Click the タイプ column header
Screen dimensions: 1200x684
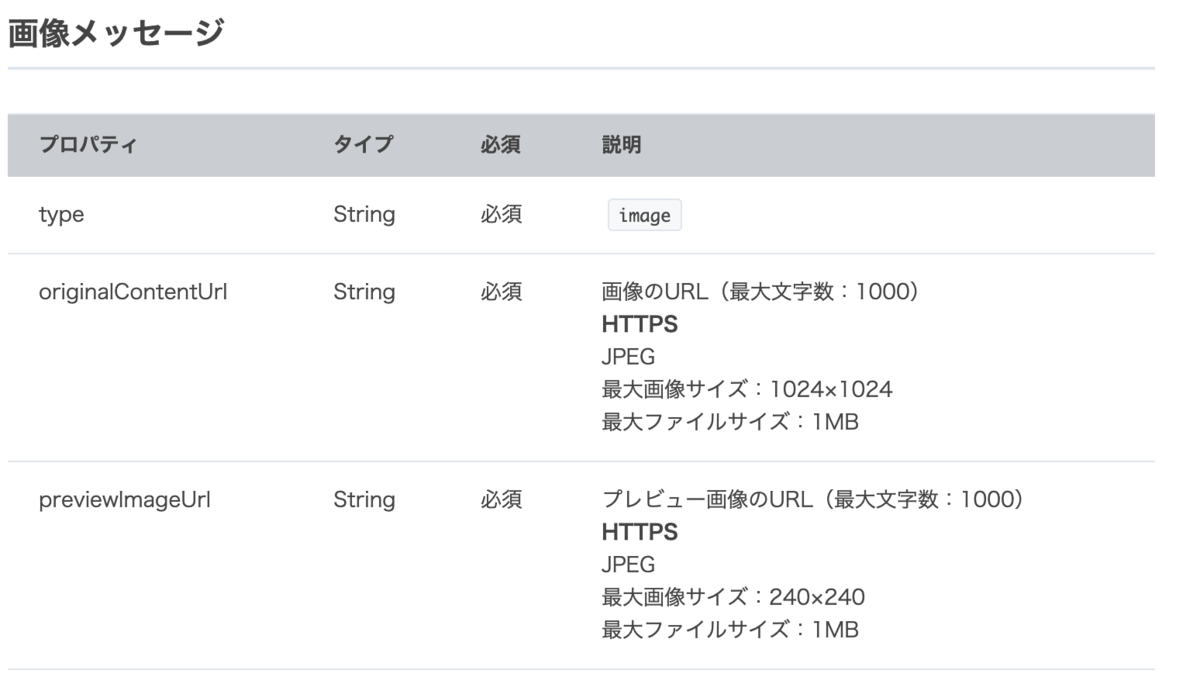coord(362,145)
